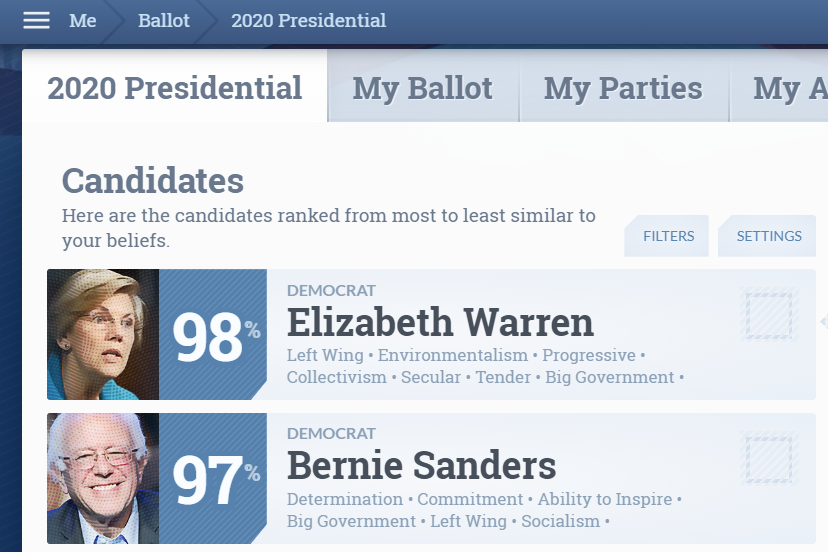Screen dimensions: 828x552
Task: Open the Elizabeth Warren candidate name
Action: point(440,322)
